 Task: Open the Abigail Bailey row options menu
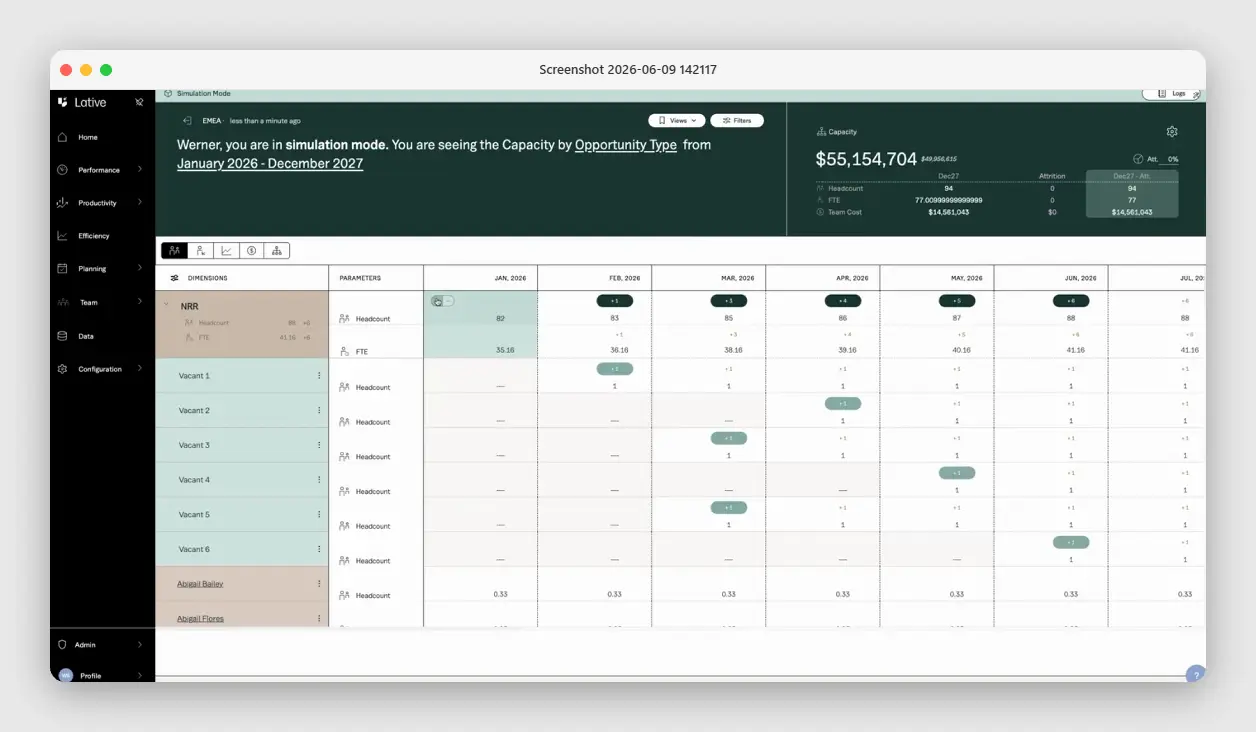319,584
